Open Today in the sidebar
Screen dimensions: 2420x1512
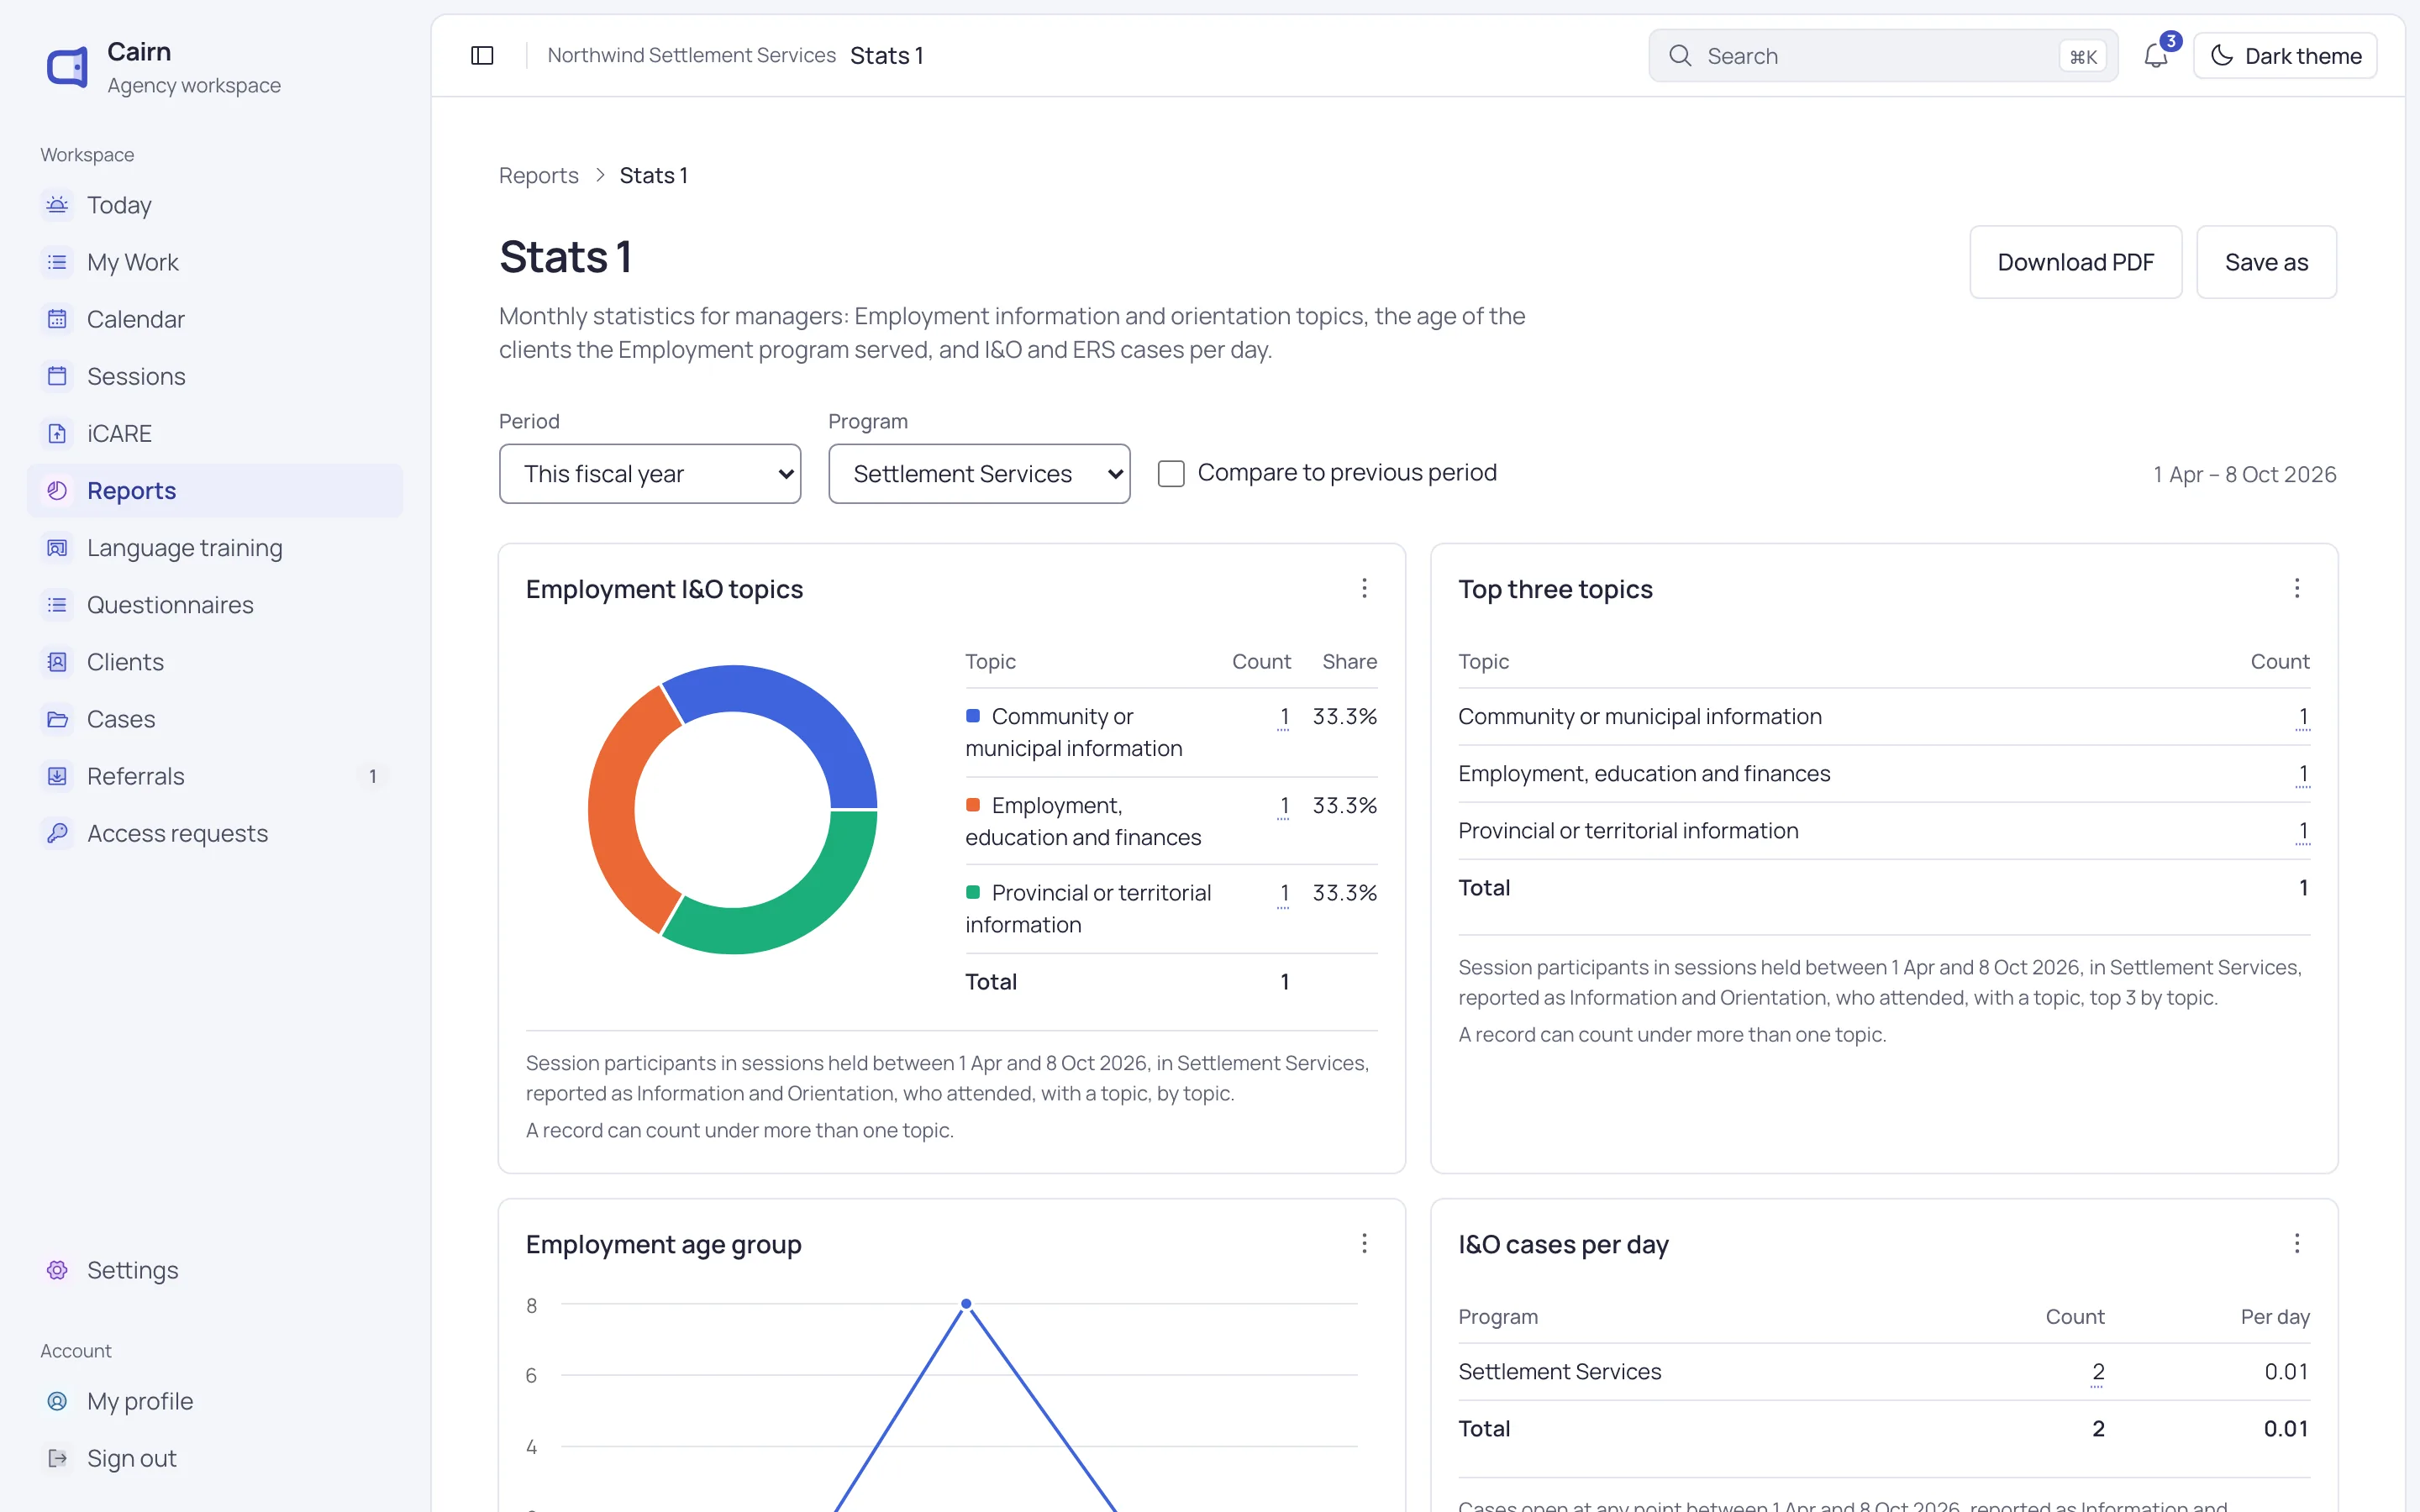point(215,205)
